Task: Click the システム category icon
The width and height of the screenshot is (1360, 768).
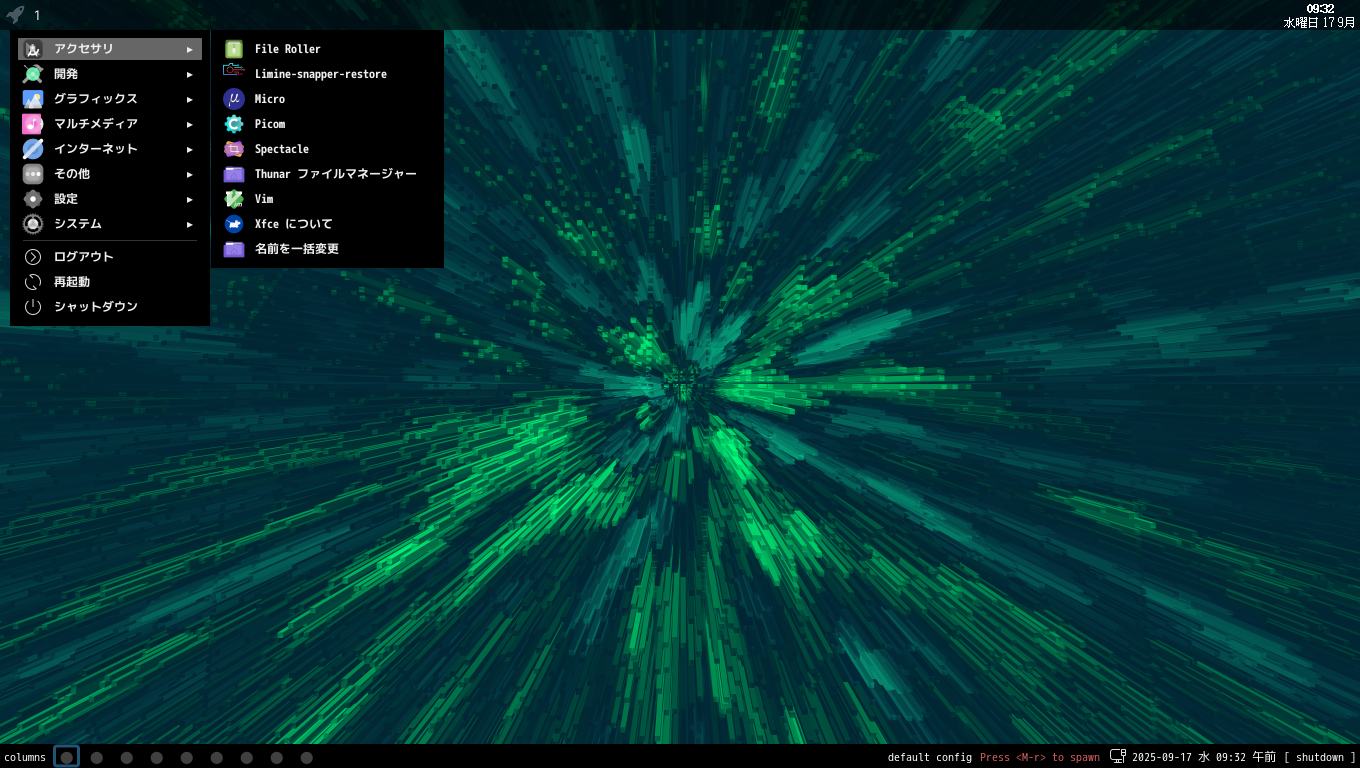Action: [x=33, y=224]
